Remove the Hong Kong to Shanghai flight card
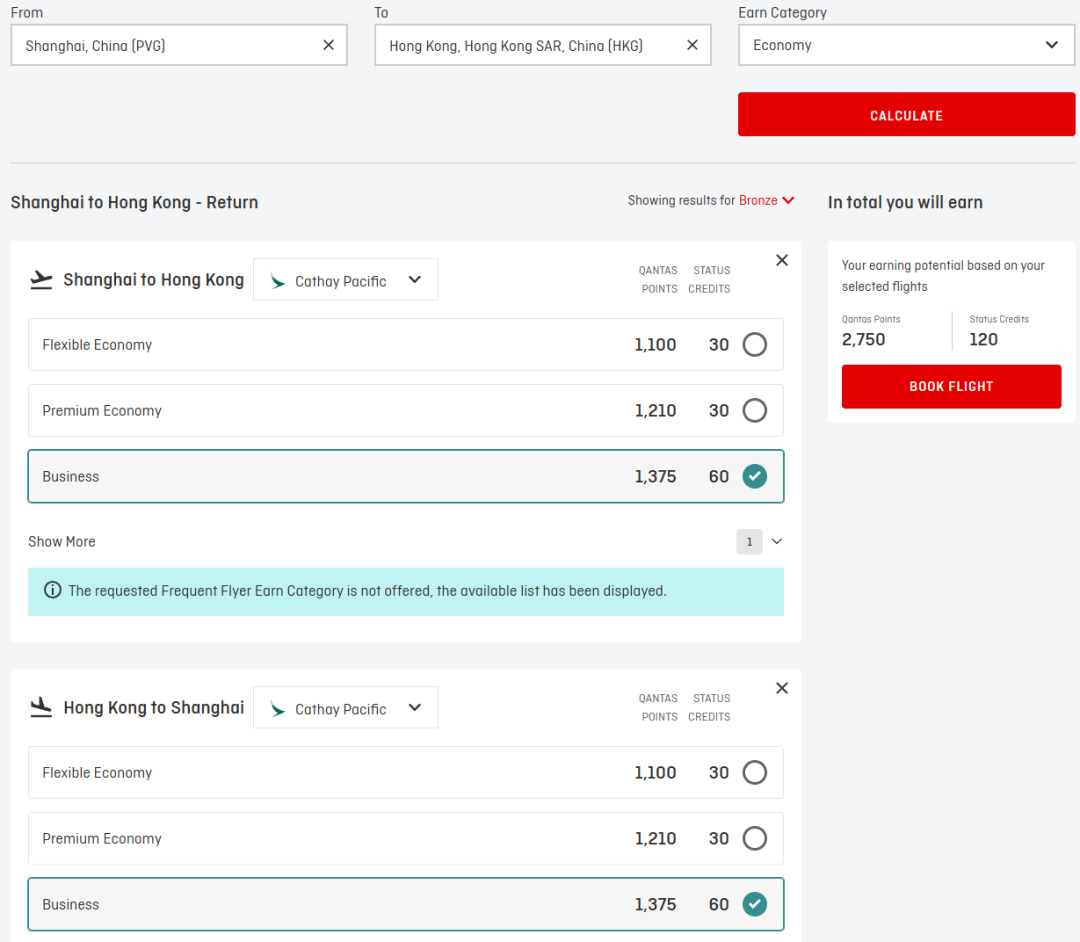The width and height of the screenshot is (1080, 942). point(782,688)
